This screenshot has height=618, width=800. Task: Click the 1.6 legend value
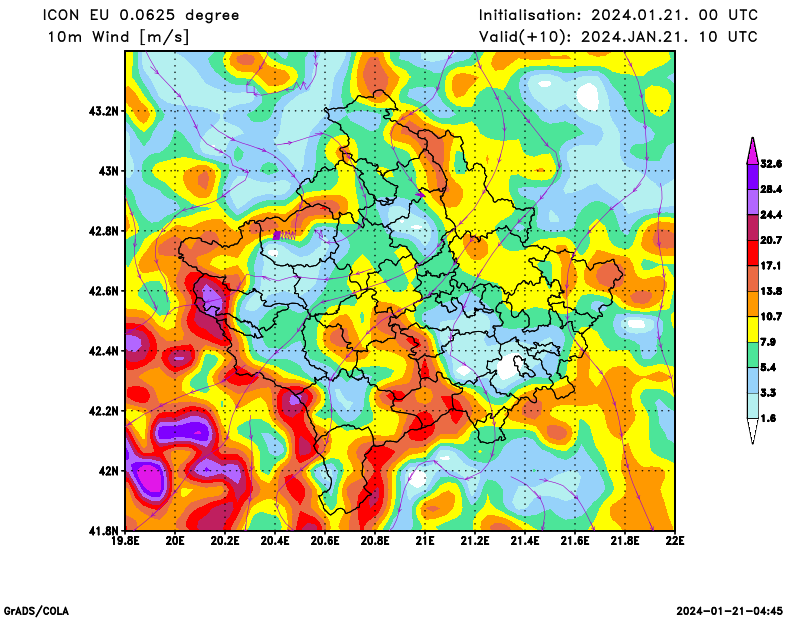[x=768, y=418]
